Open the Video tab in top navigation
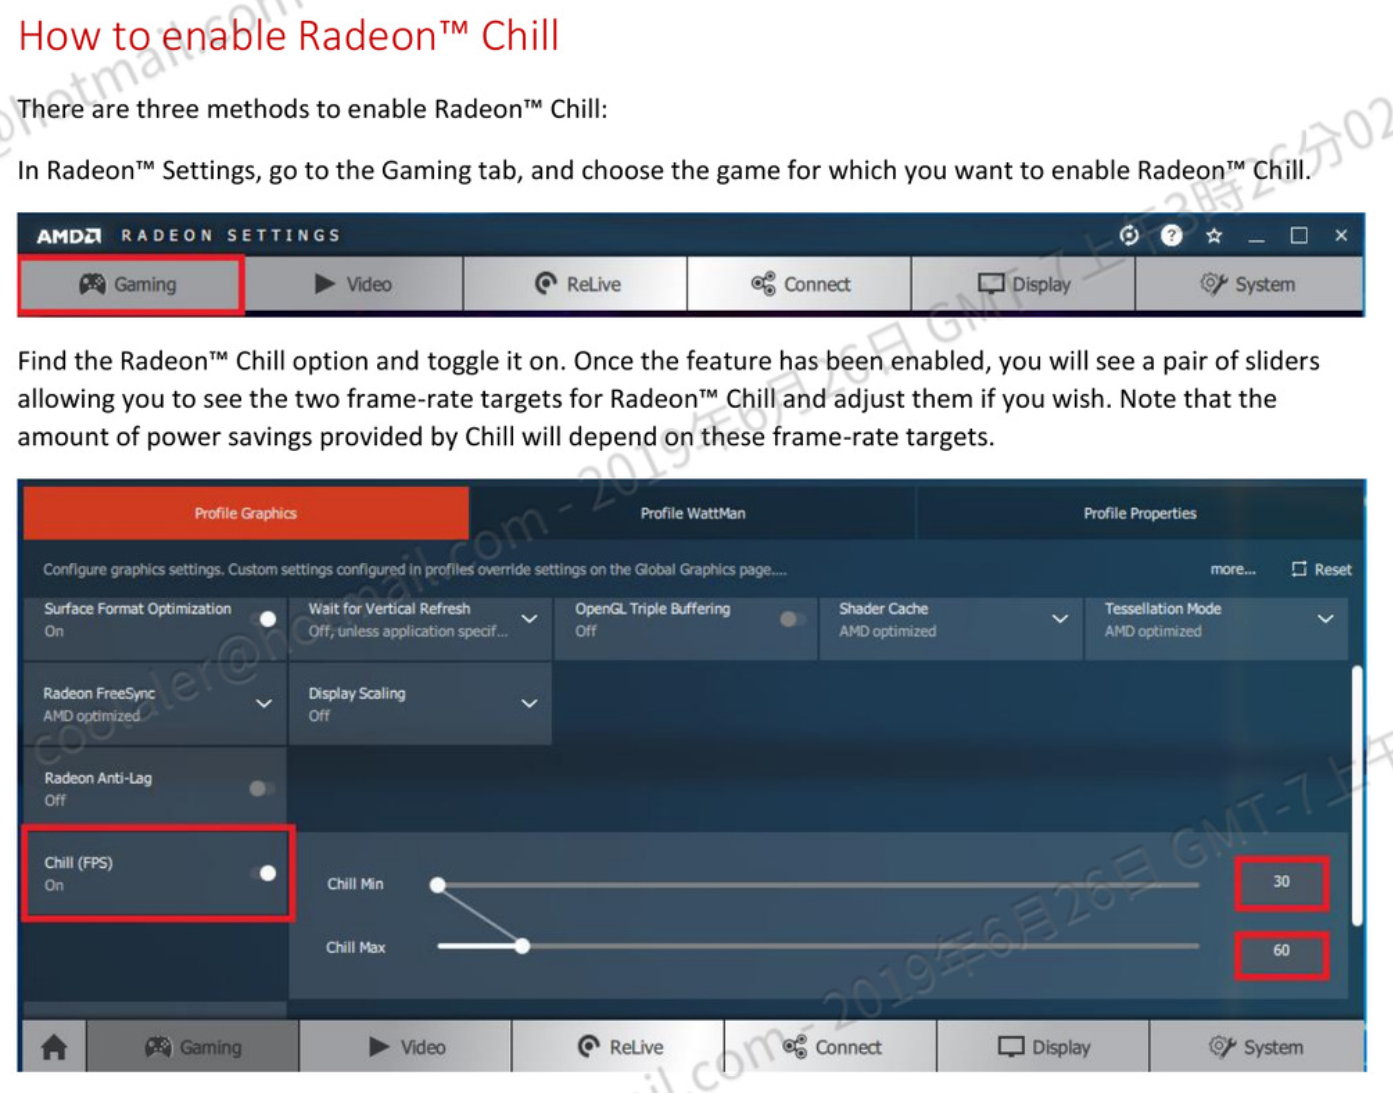Image resolution: width=1393 pixels, height=1093 pixels. [x=354, y=284]
